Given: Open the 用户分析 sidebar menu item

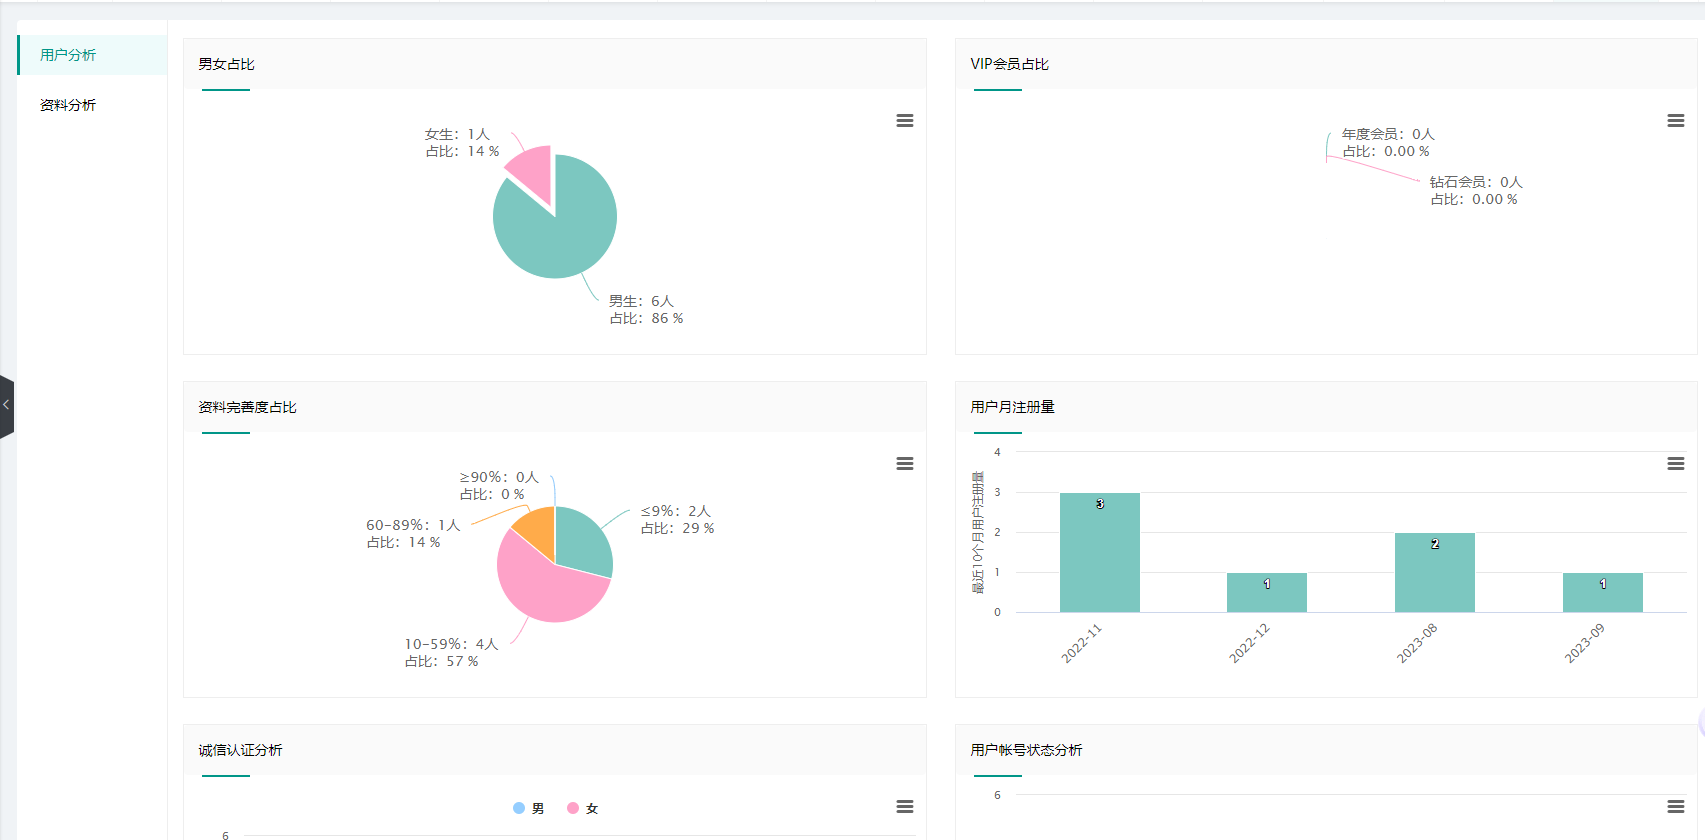Looking at the screenshot, I should [x=92, y=55].
